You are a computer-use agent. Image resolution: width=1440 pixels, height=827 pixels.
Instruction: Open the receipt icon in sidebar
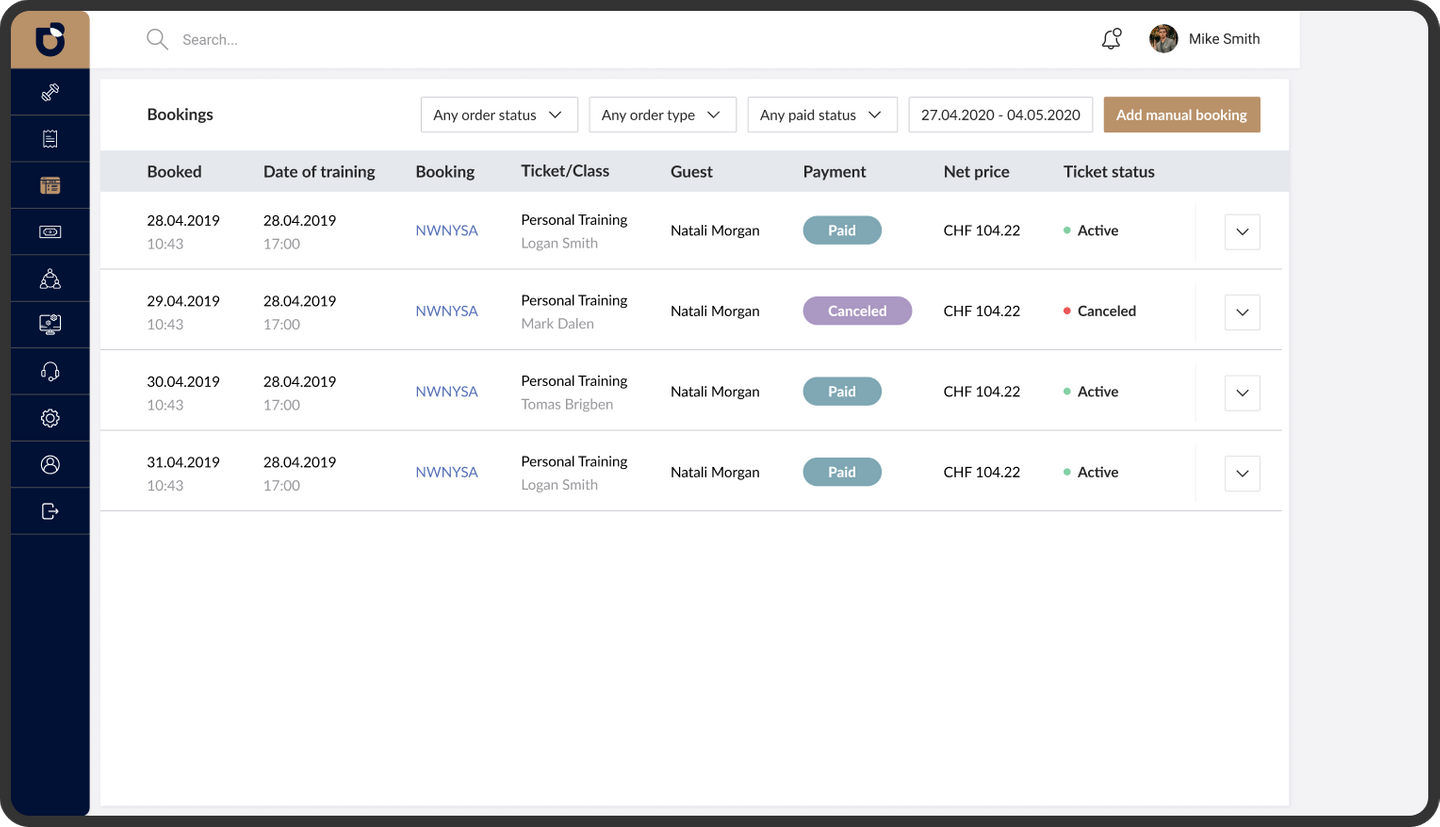point(50,139)
